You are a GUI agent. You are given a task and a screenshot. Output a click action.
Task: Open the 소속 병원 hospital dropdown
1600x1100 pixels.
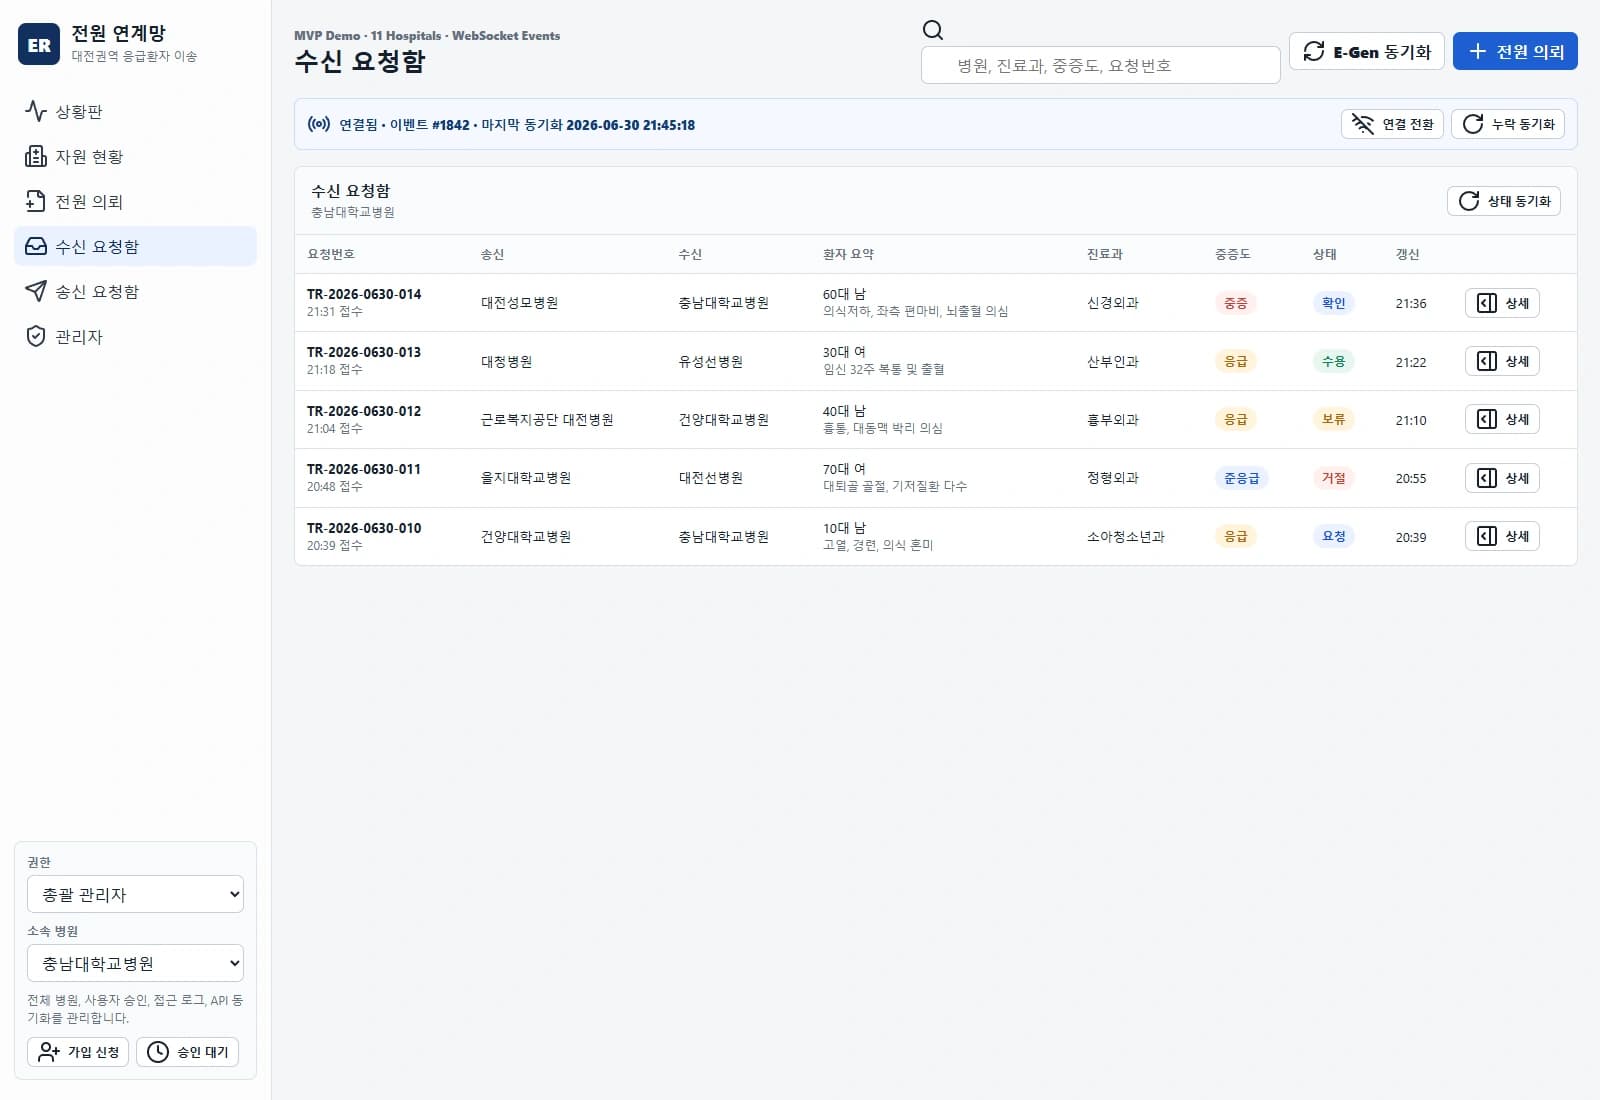pos(135,963)
